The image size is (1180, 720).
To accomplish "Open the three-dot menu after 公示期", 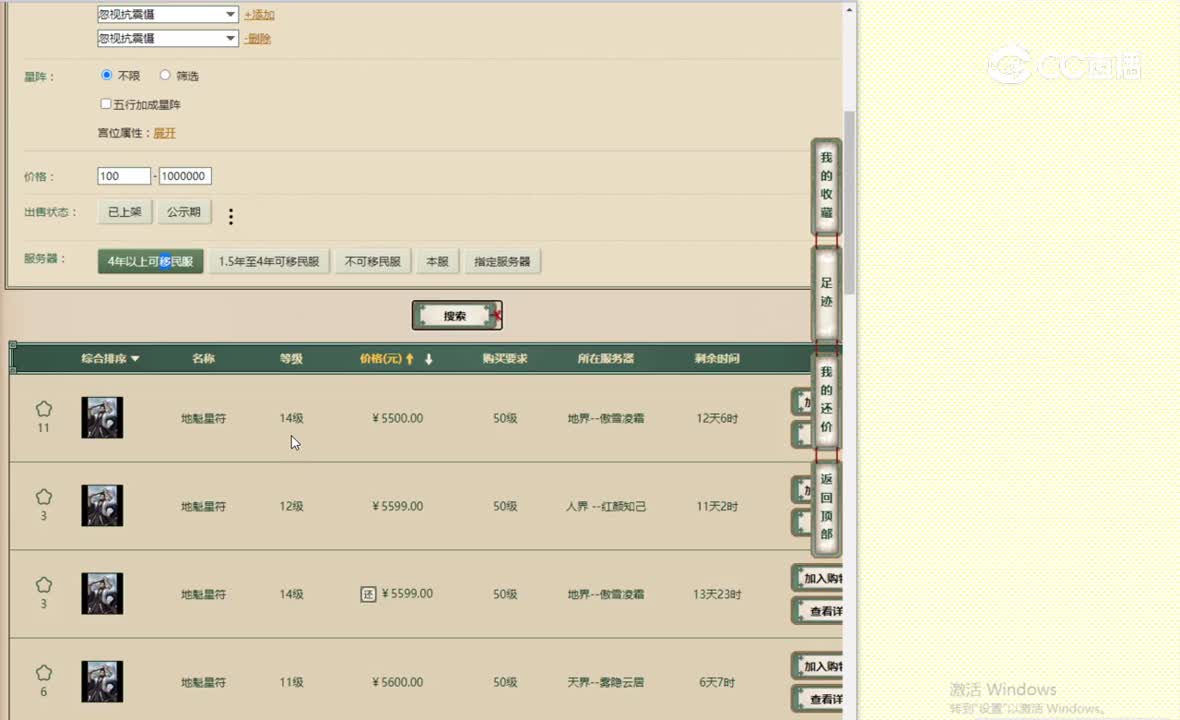I will pos(231,217).
